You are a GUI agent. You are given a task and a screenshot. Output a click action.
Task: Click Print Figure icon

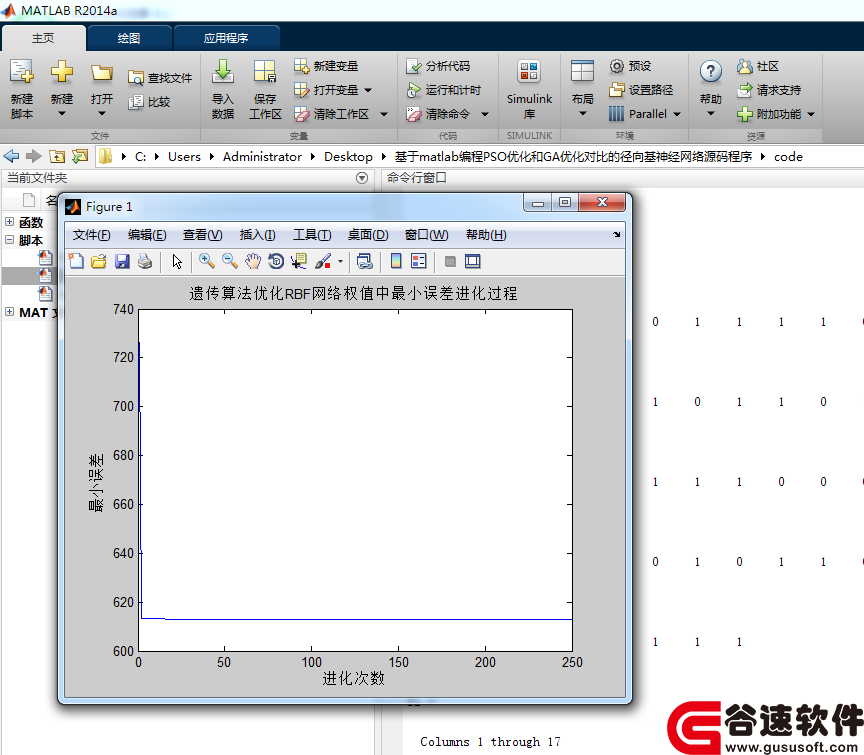[145, 261]
